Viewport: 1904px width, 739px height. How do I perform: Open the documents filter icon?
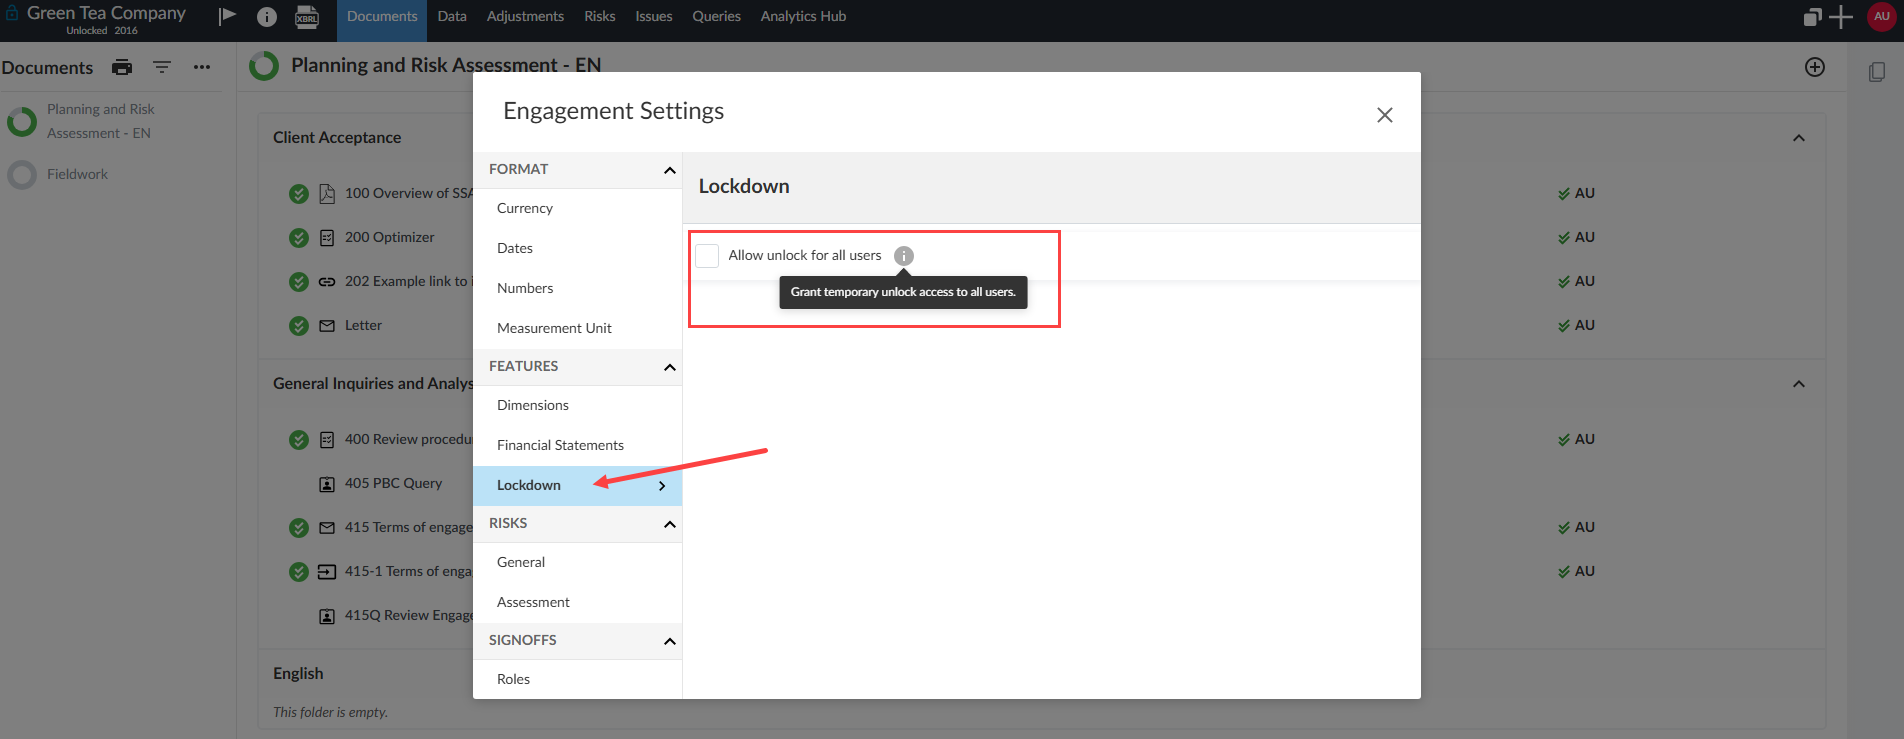[x=162, y=67]
